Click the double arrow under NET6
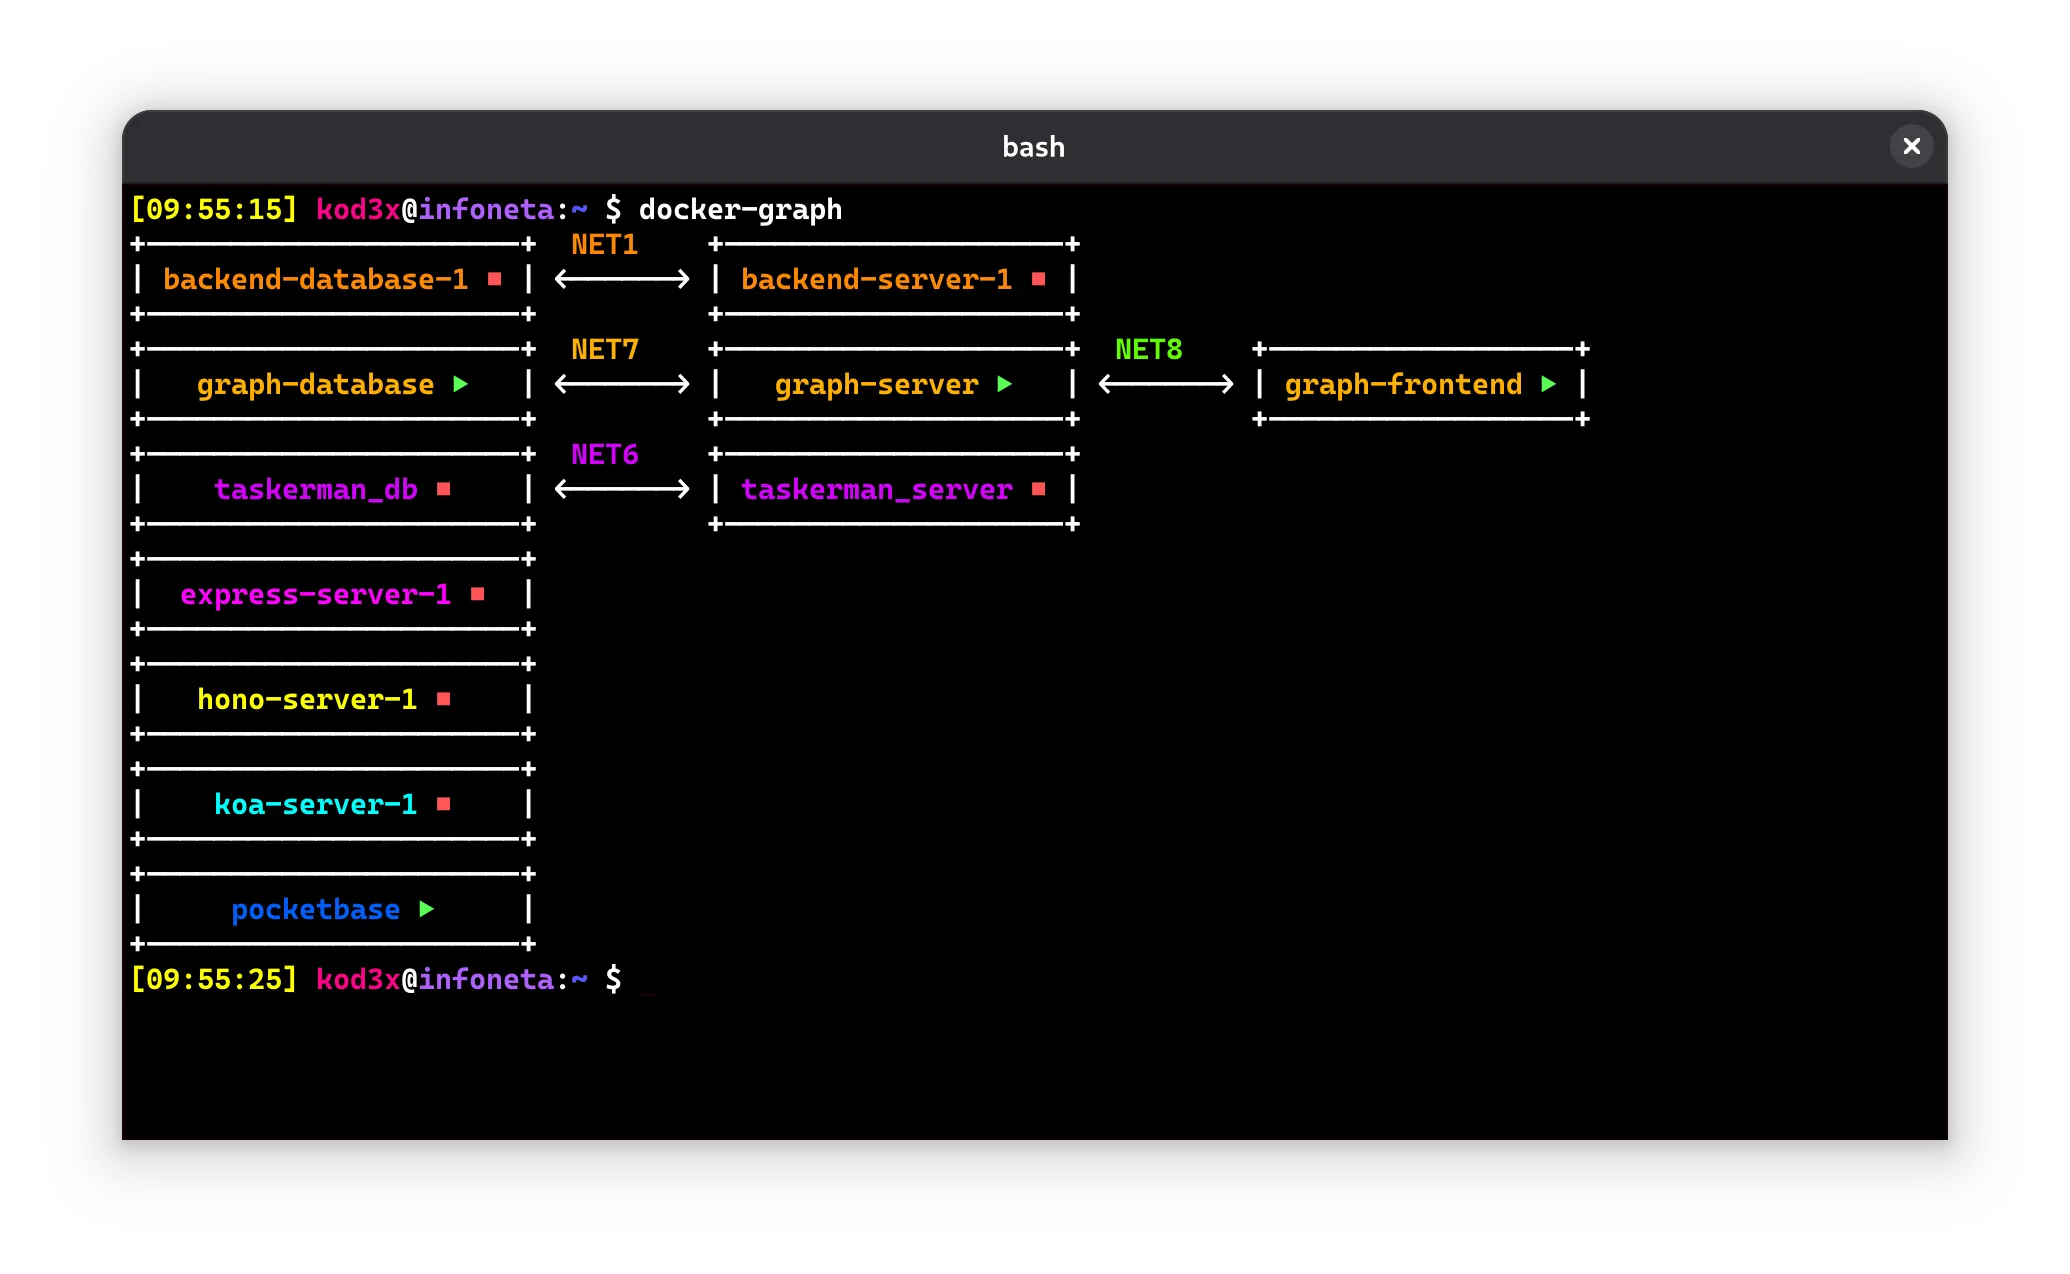Screen dimensions: 2070x1274 coord(622,489)
